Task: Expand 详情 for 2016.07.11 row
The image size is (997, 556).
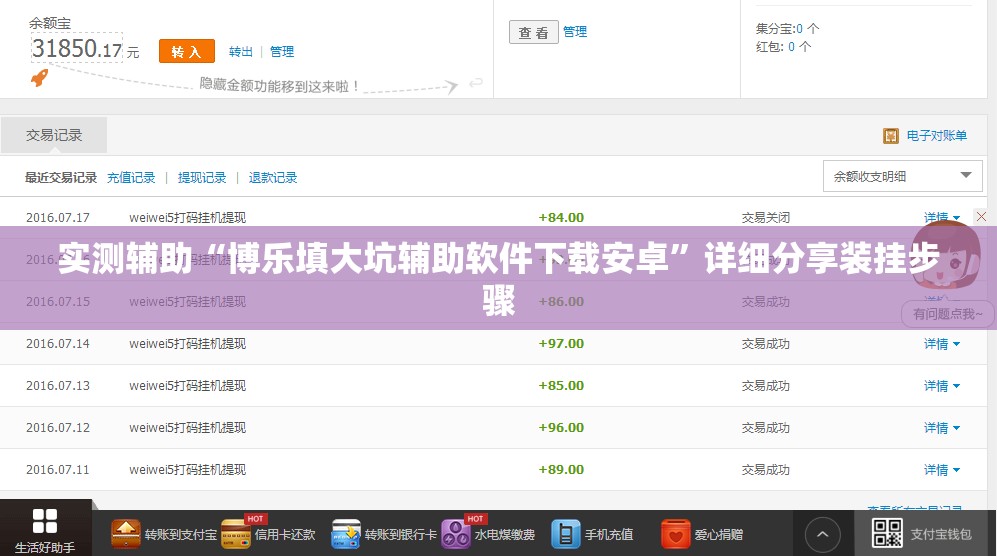Action: click(x=942, y=470)
